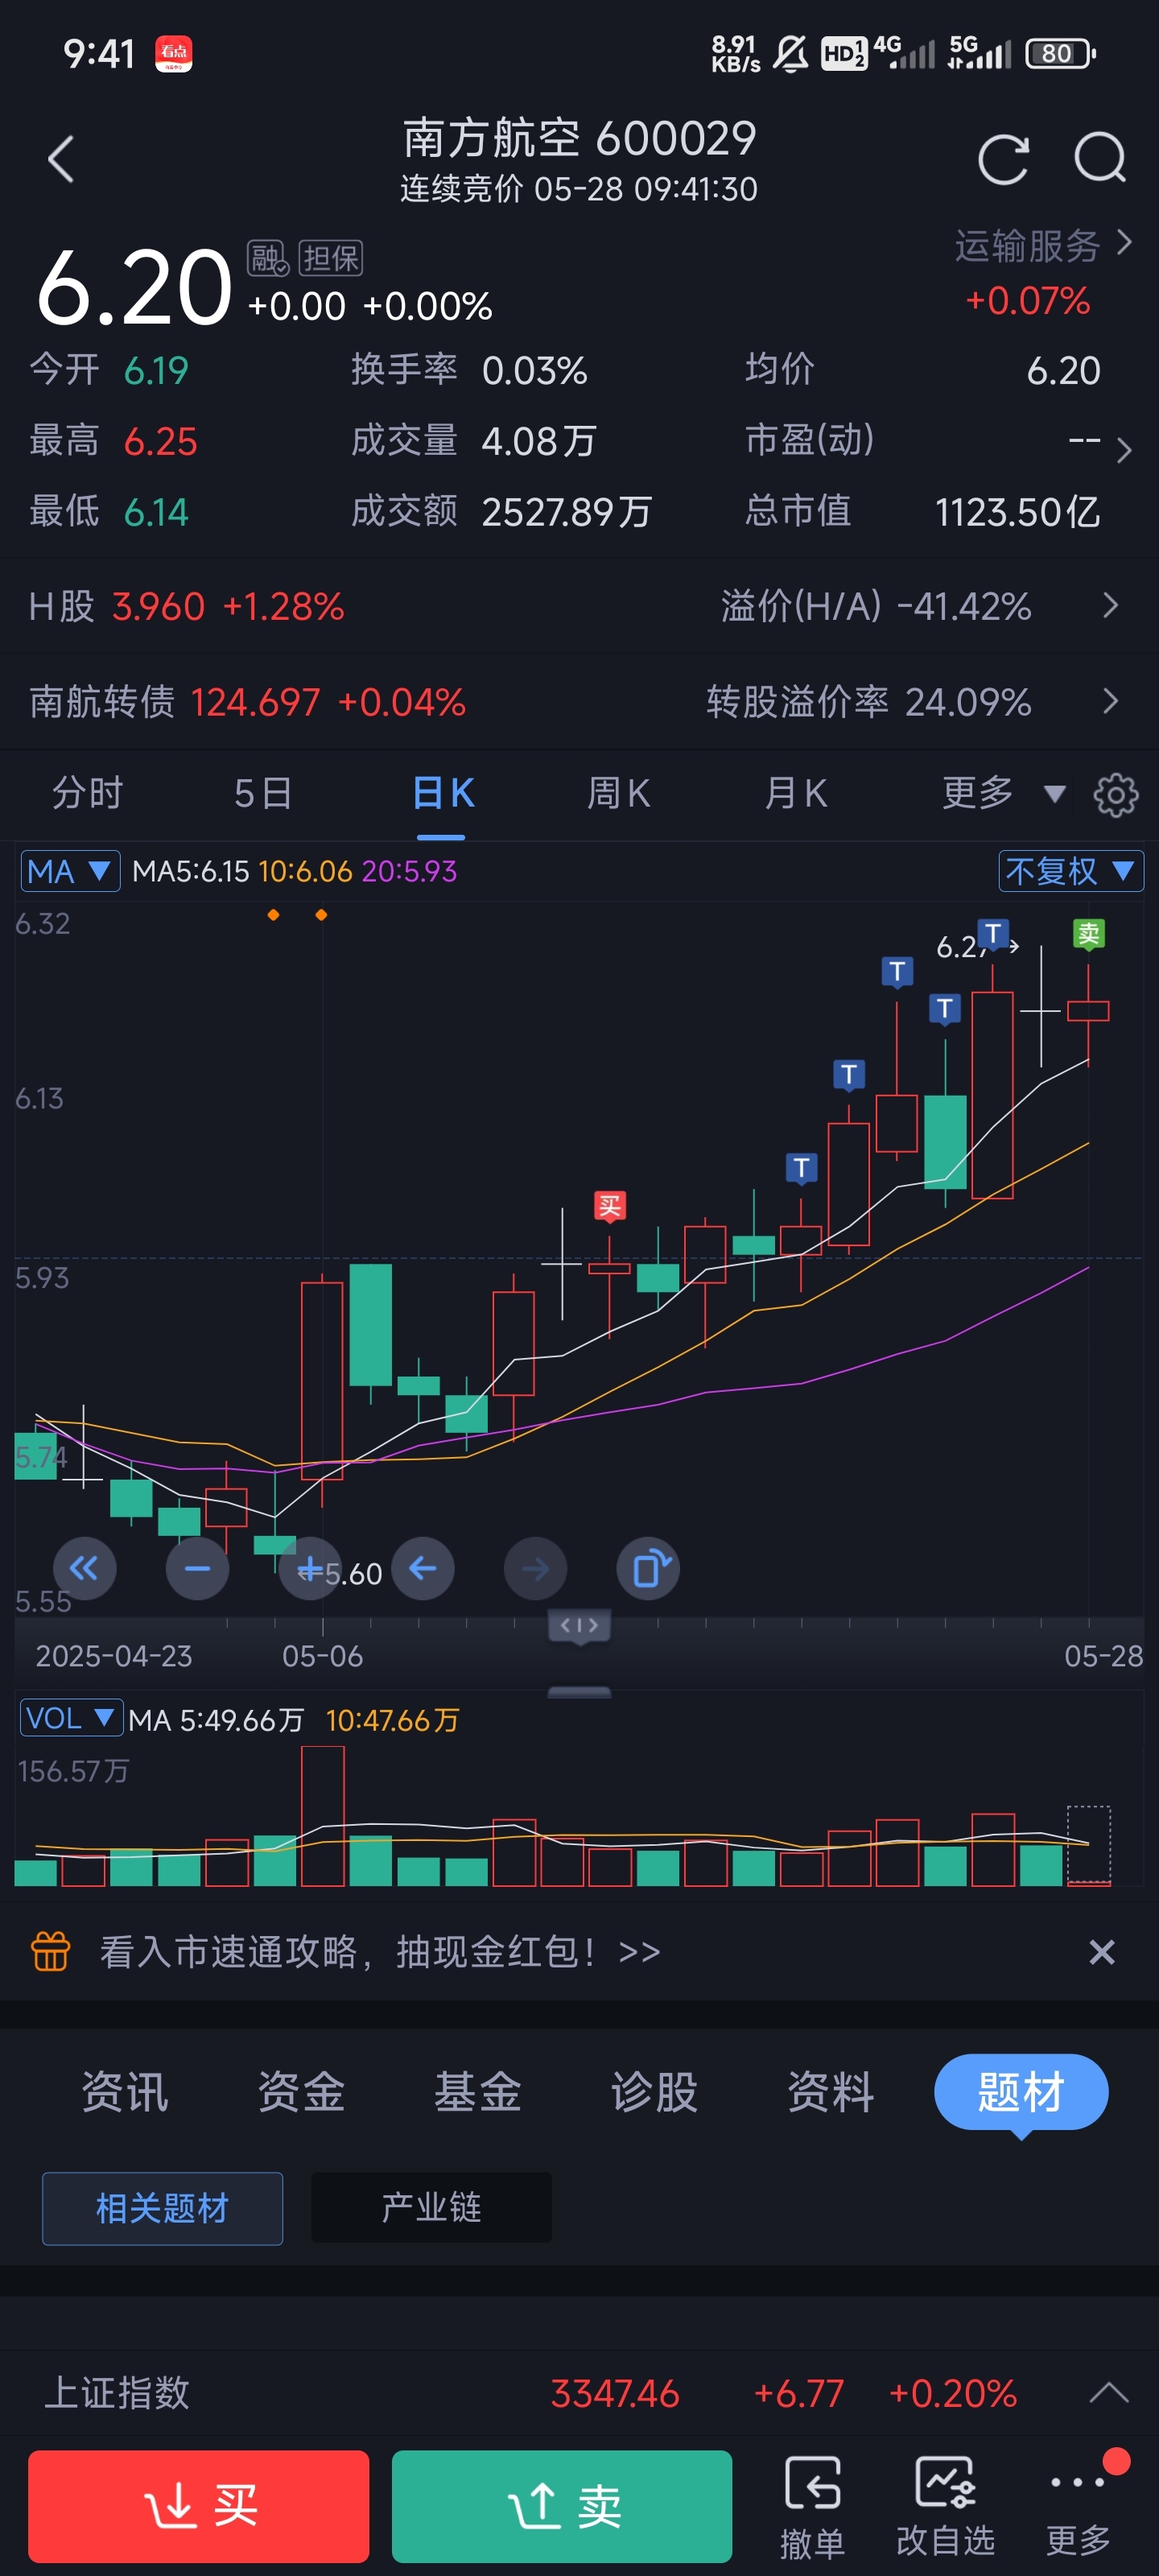Select the 题材 themes tab

click(x=1020, y=2092)
